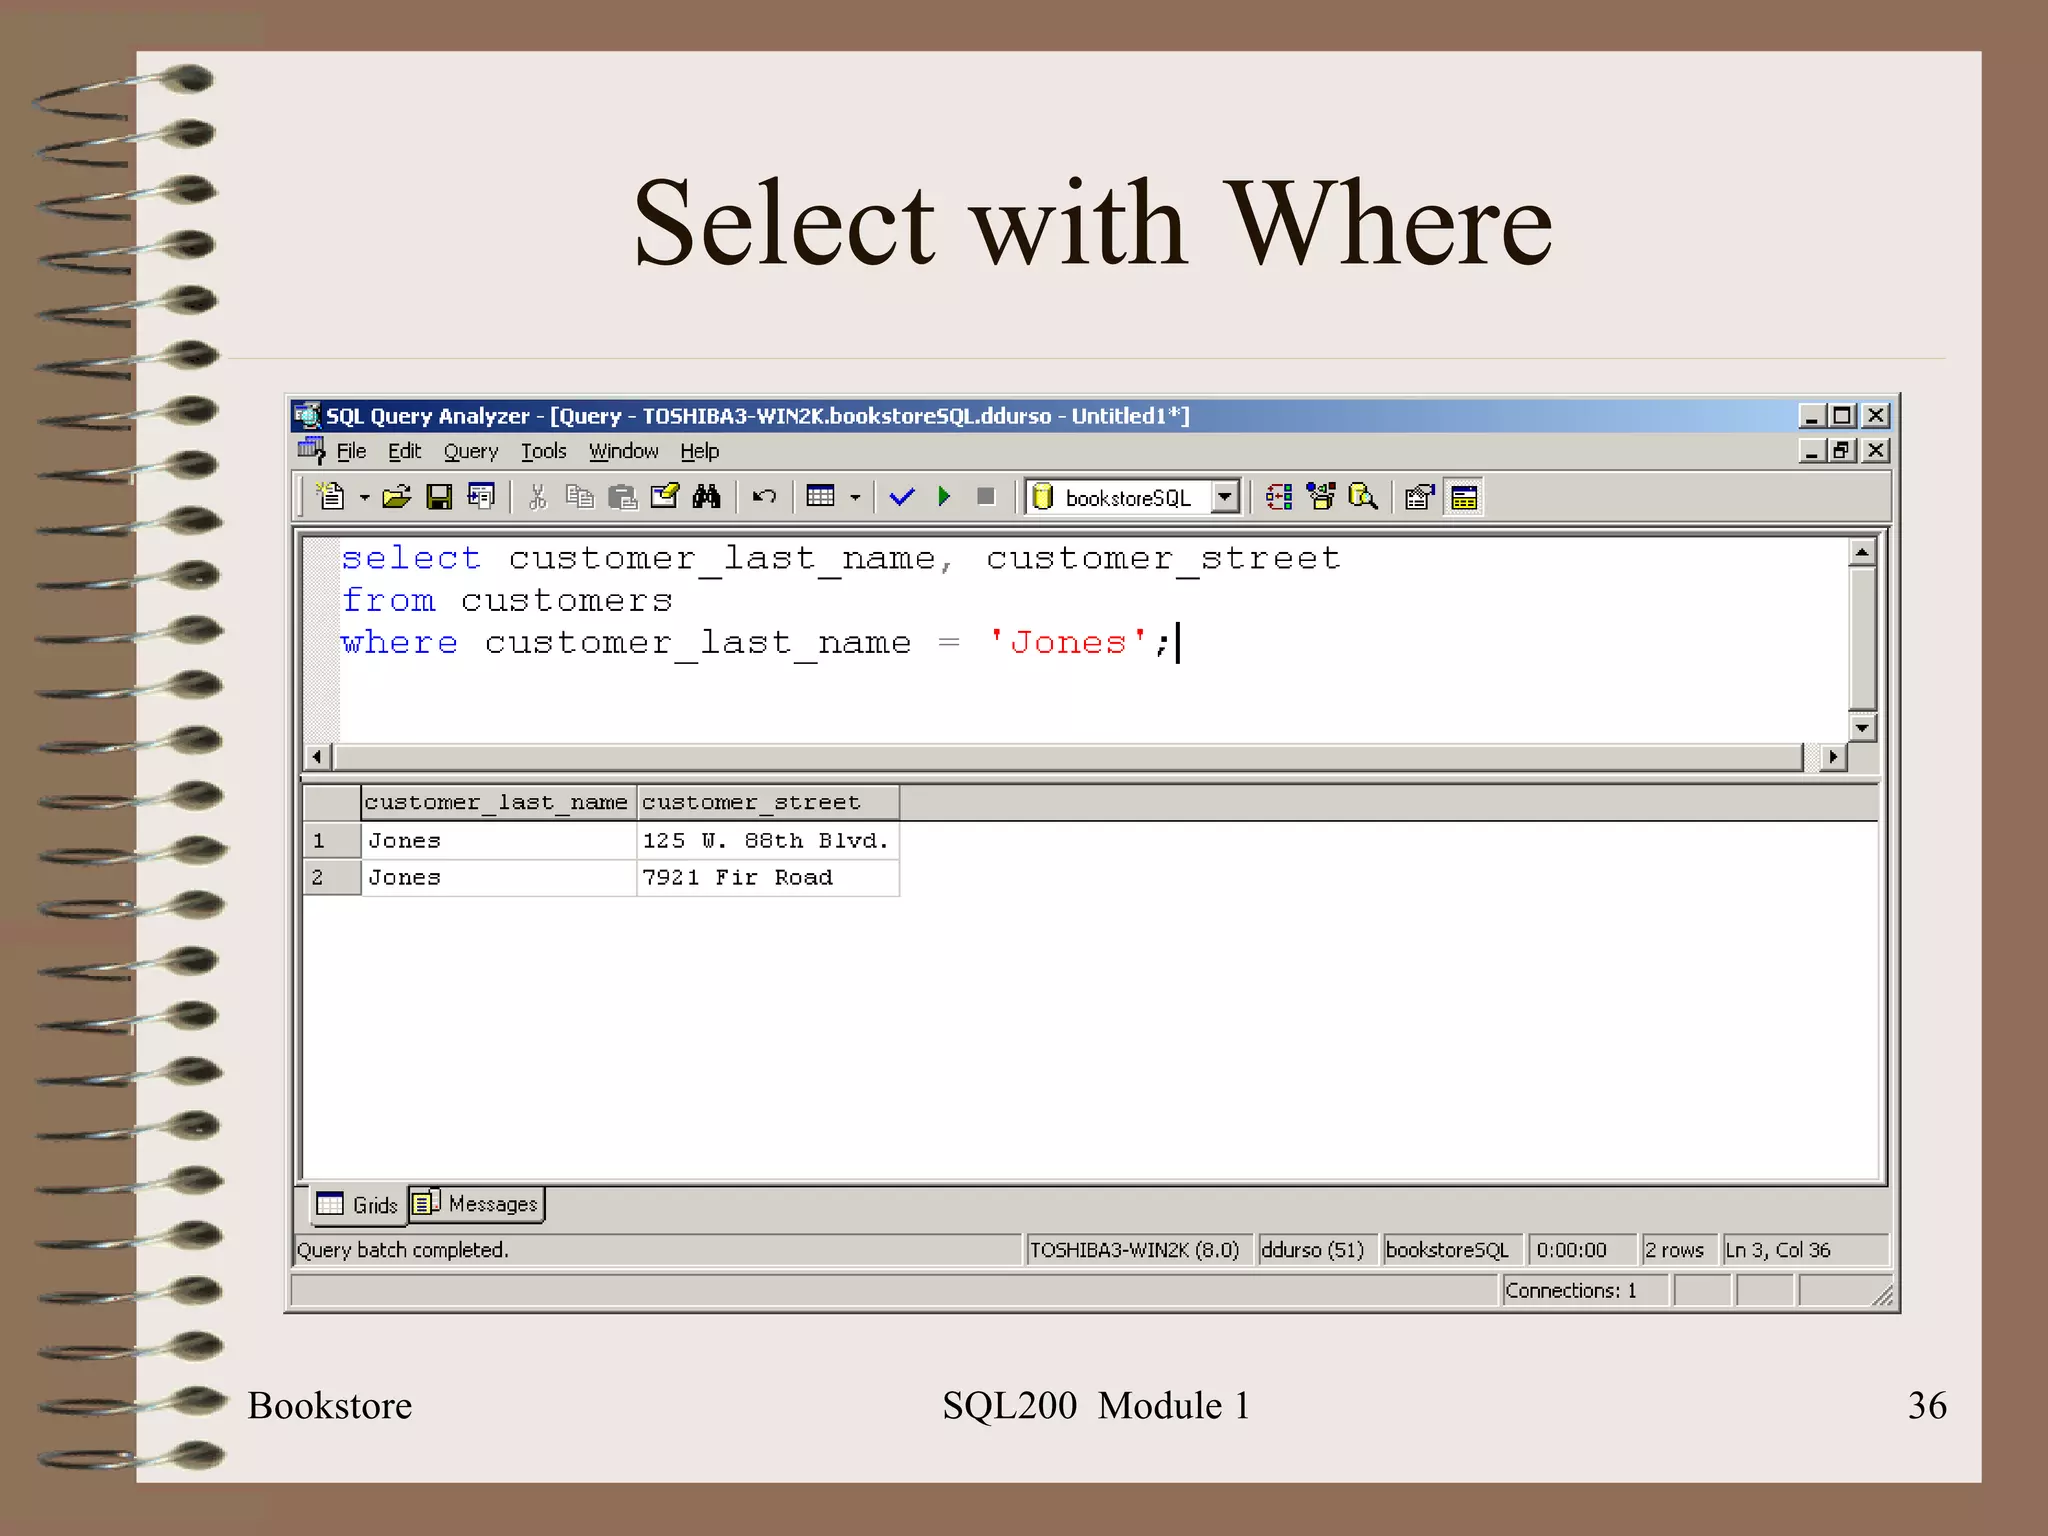2048x1536 pixels.
Task: Click the Undo arrow icon
Action: click(x=764, y=497)
